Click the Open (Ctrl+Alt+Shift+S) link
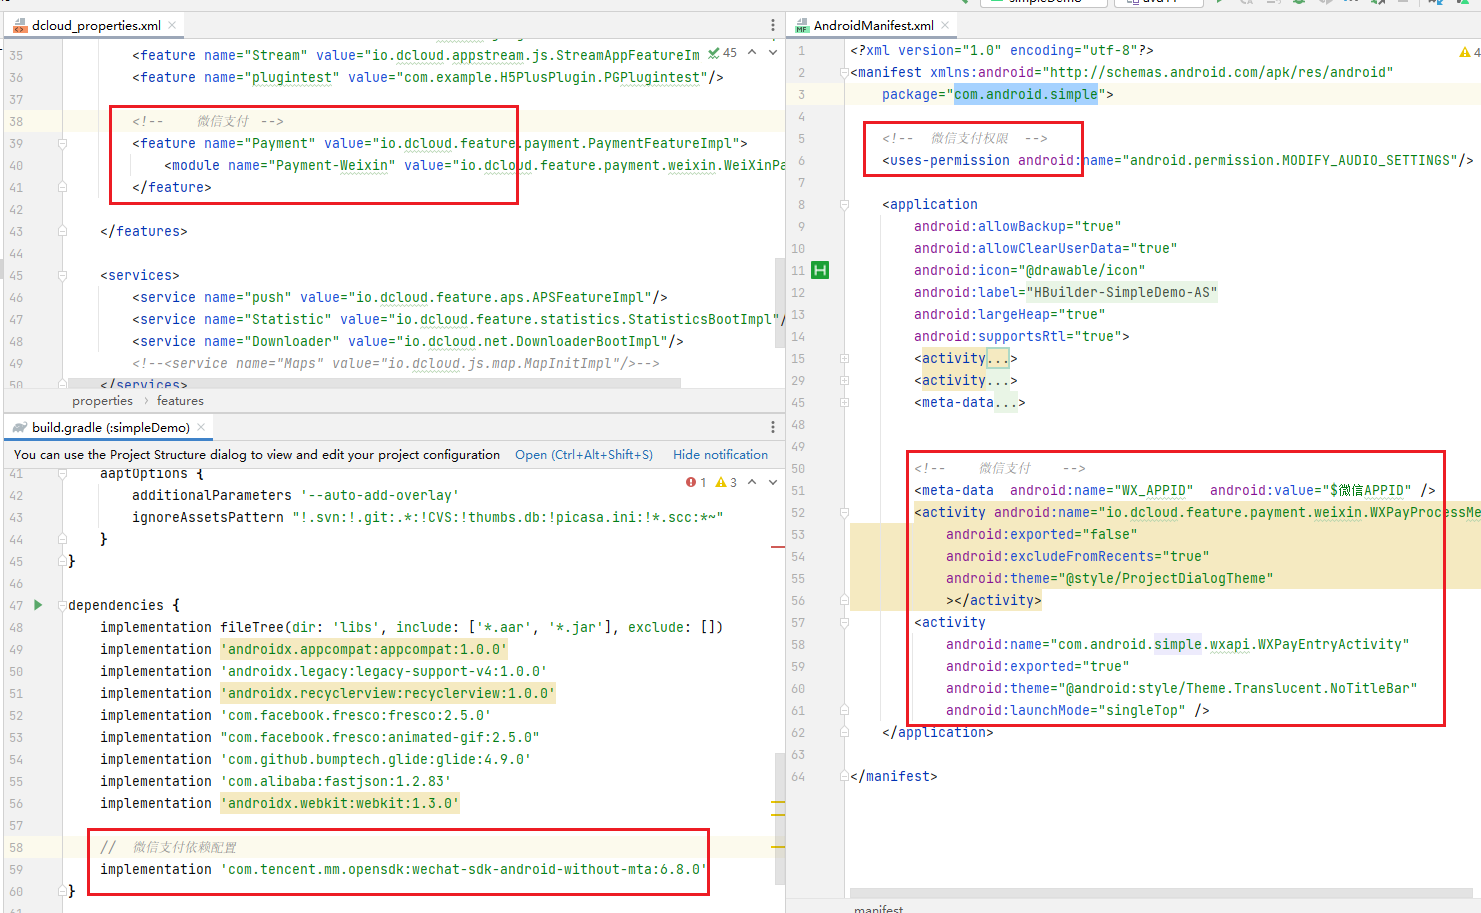1481x913 pixels. [583, 454]
